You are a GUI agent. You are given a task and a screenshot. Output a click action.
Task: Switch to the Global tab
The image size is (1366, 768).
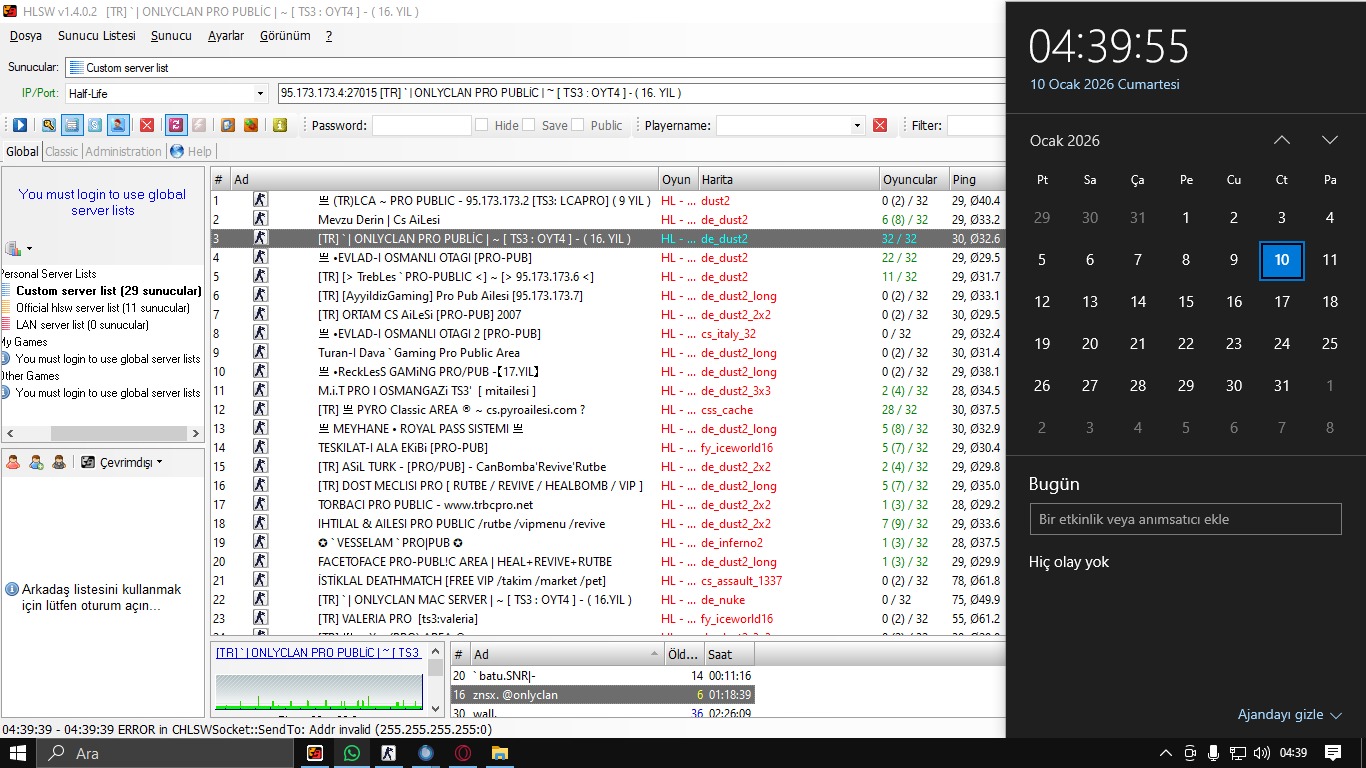[22, 151]
